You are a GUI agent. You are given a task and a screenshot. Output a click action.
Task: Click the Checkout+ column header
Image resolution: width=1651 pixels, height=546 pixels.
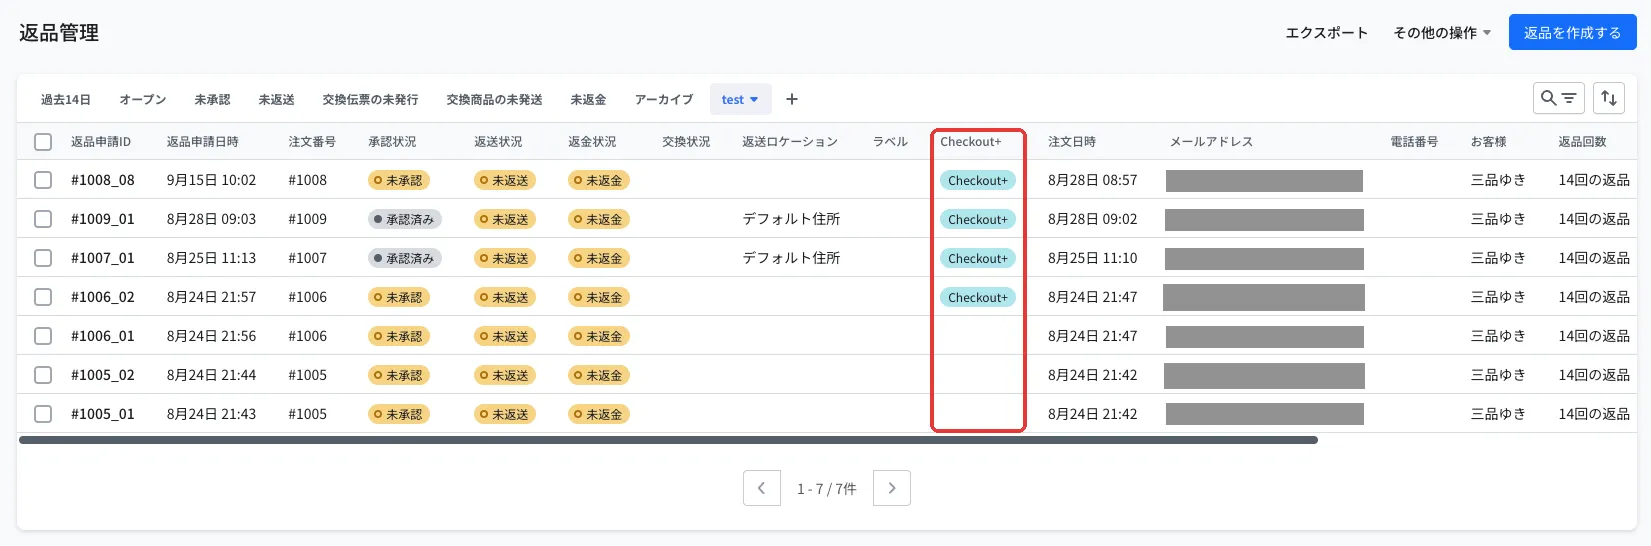pos(971,142)
